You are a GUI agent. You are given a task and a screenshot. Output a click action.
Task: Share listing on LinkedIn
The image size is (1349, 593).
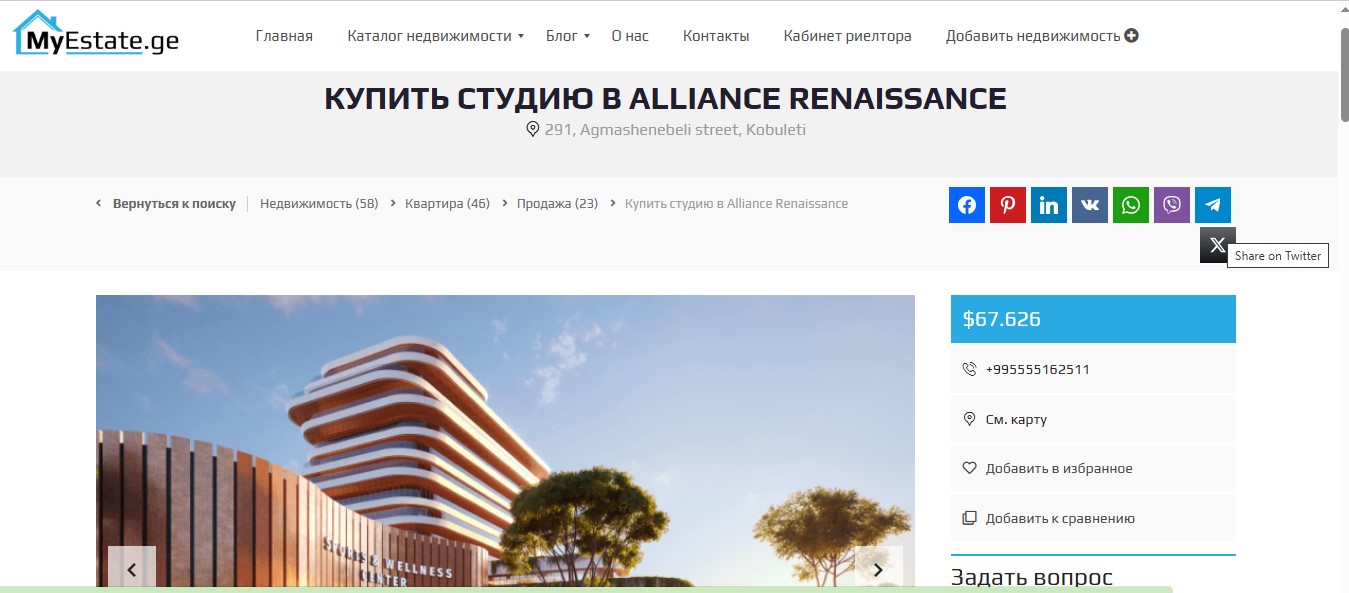tap(1049, 205)
